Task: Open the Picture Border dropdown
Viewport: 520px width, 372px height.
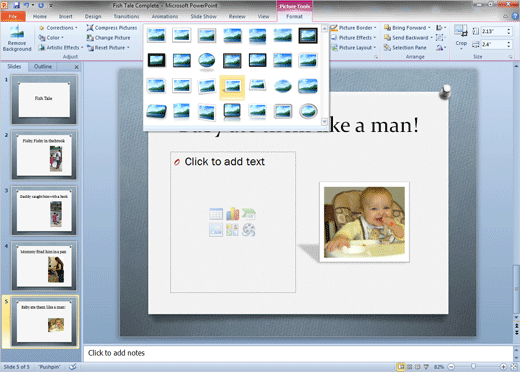Action: [x=354, y=28]
